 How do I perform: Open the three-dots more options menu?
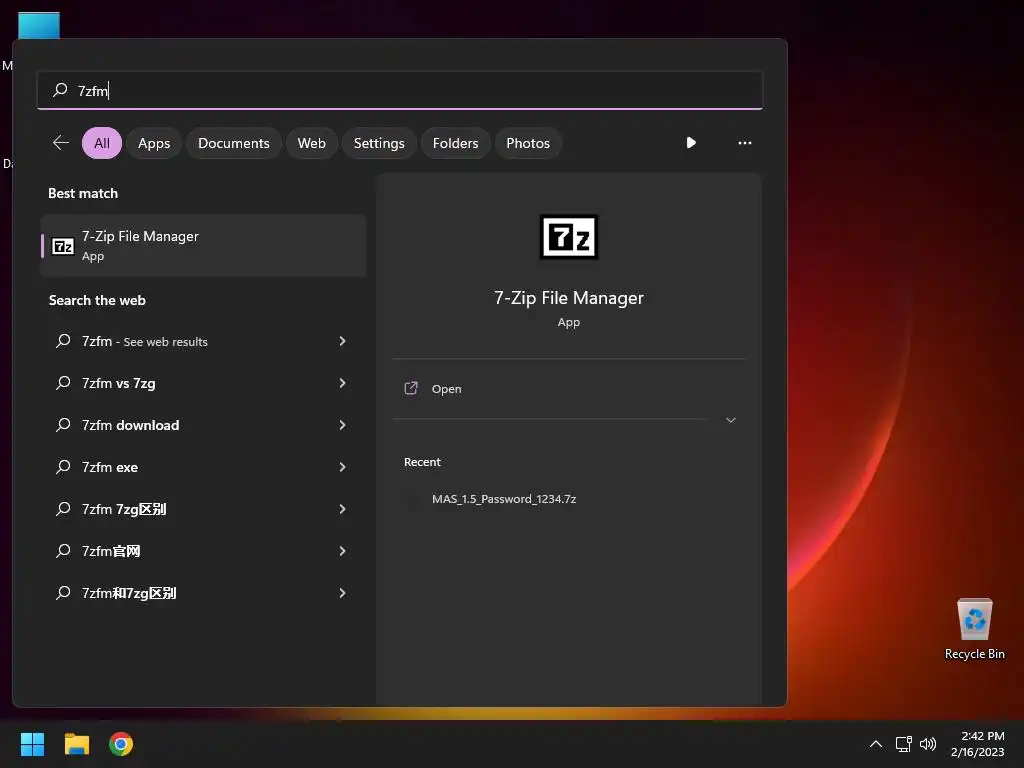[744, 142]
